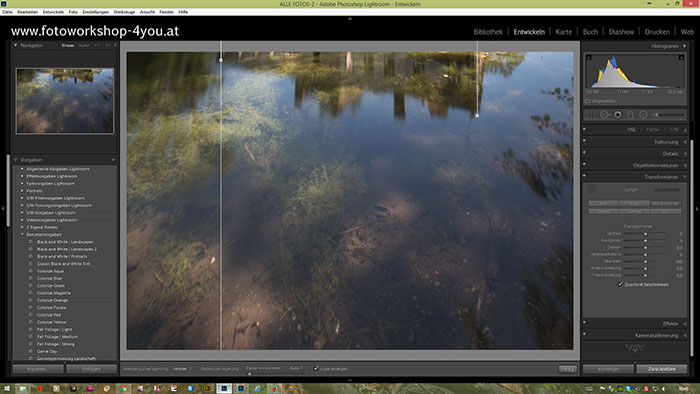
Task: Open the Werkzeuge menu
Action: (124, 12)
